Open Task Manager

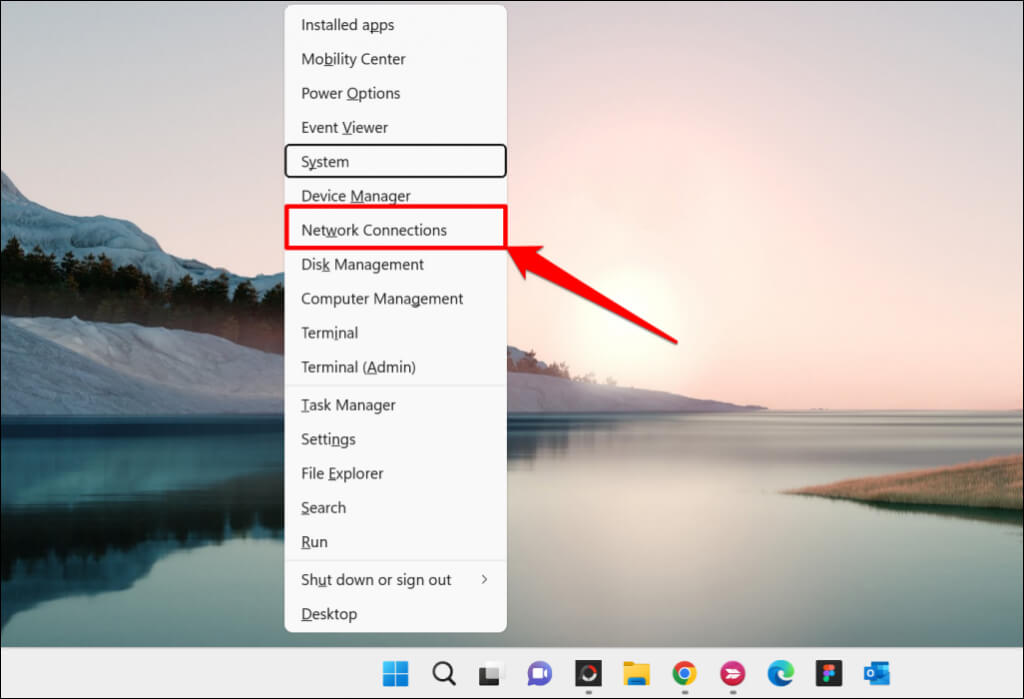pyautogui.click(x=347, y=405)
